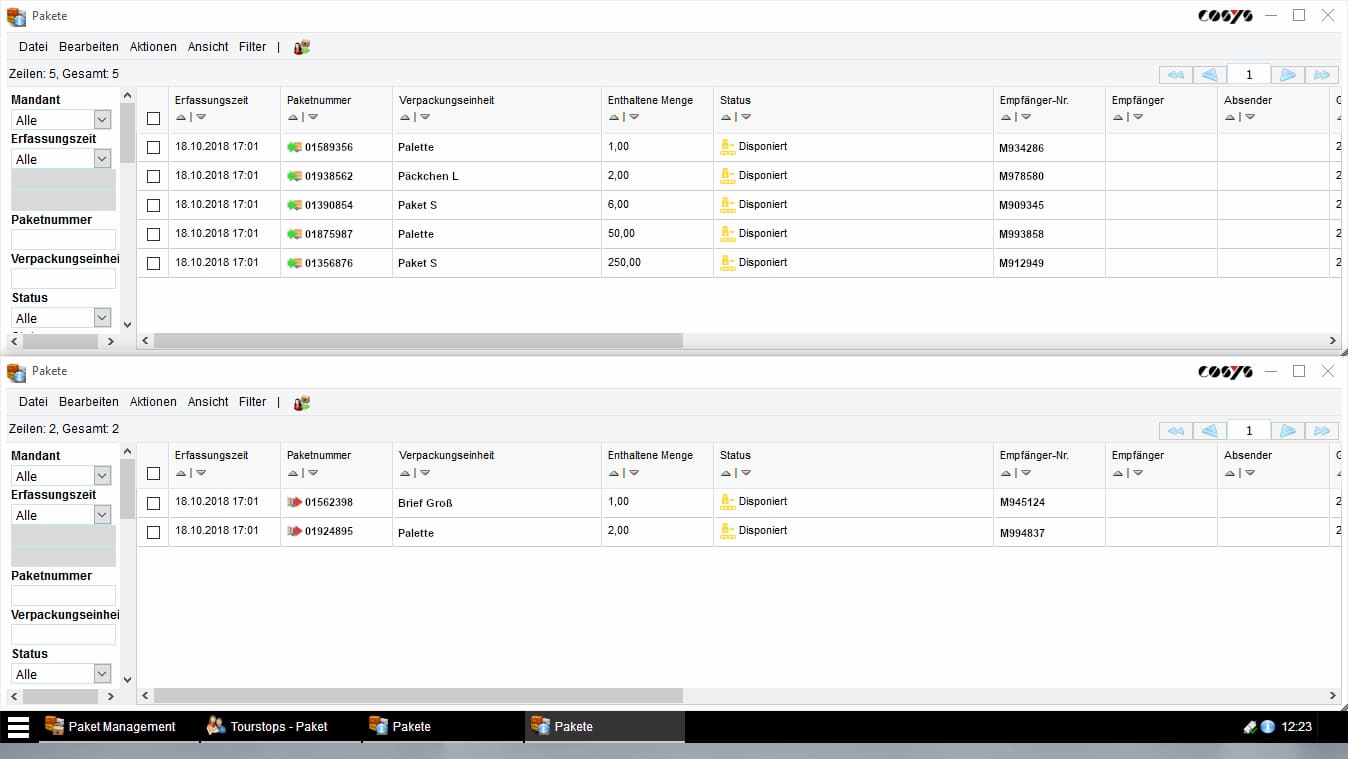Viewport: 1348px width, 759px height.
Task: Select checkbox for row with Paketnummer 01938562
Action: tap(153, 175)
